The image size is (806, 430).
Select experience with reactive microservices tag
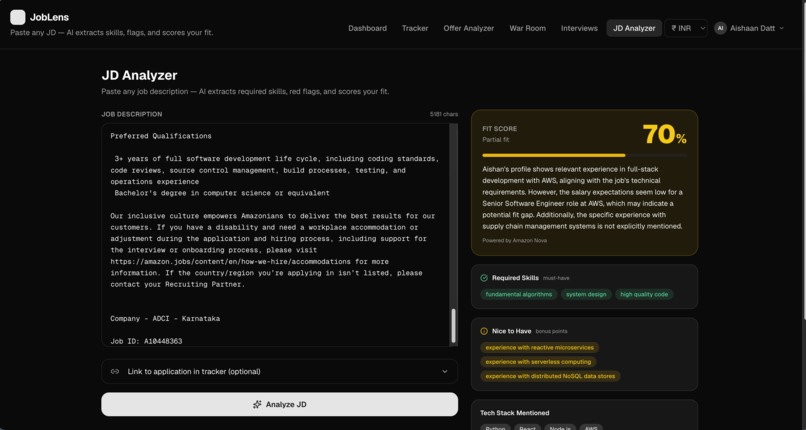[x=540, y=348]
